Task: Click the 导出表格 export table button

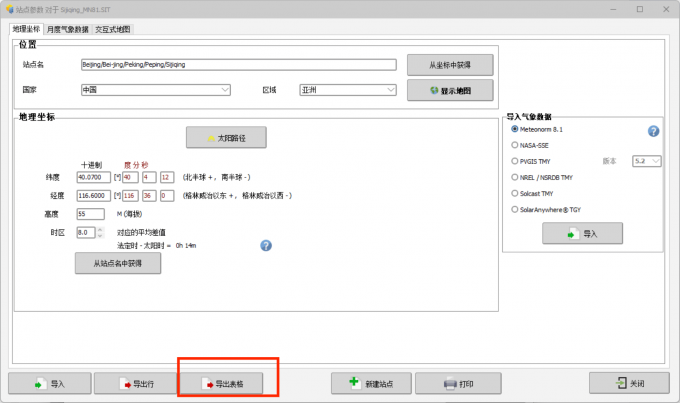Action: (x=221, y=383)
